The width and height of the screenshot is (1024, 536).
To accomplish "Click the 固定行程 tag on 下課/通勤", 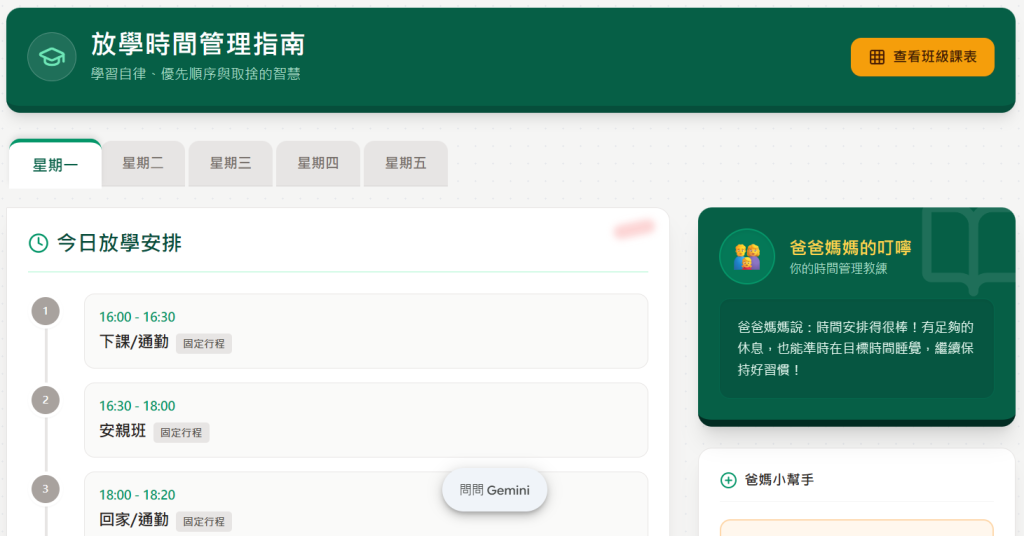I will coord(204,343).
